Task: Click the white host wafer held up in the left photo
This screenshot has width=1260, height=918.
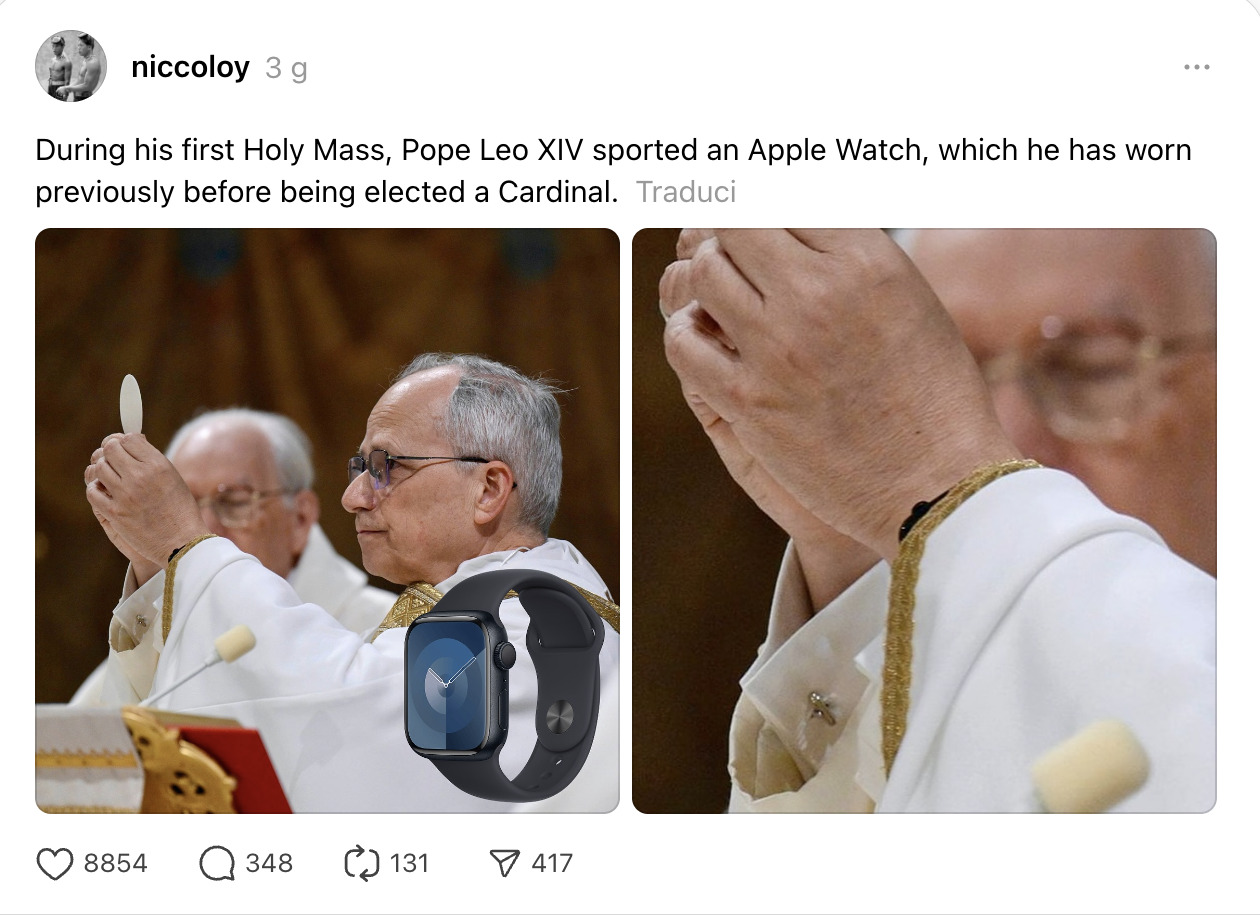Action: [131, 403]
